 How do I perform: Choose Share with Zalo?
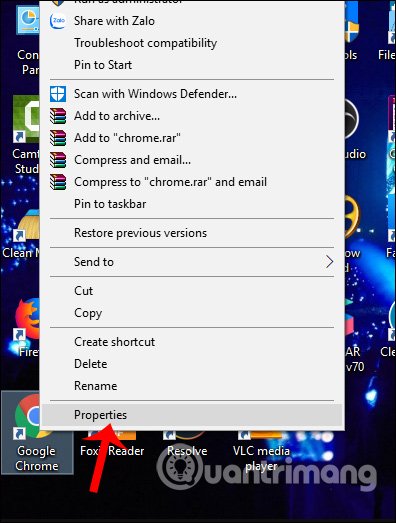pos(192,21)
